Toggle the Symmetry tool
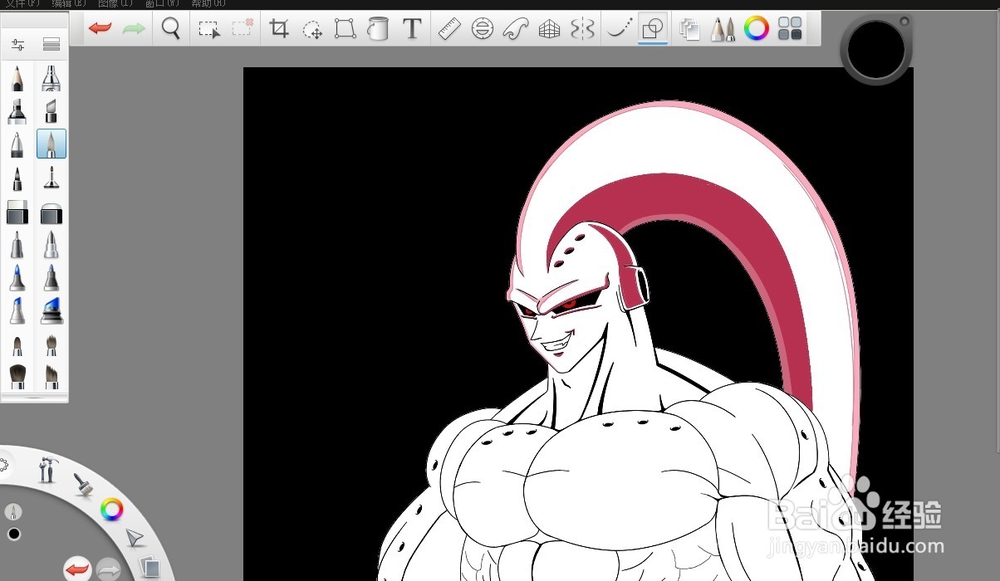The height and width of the screenshot is (581, 1000). (x=583, y=28)
